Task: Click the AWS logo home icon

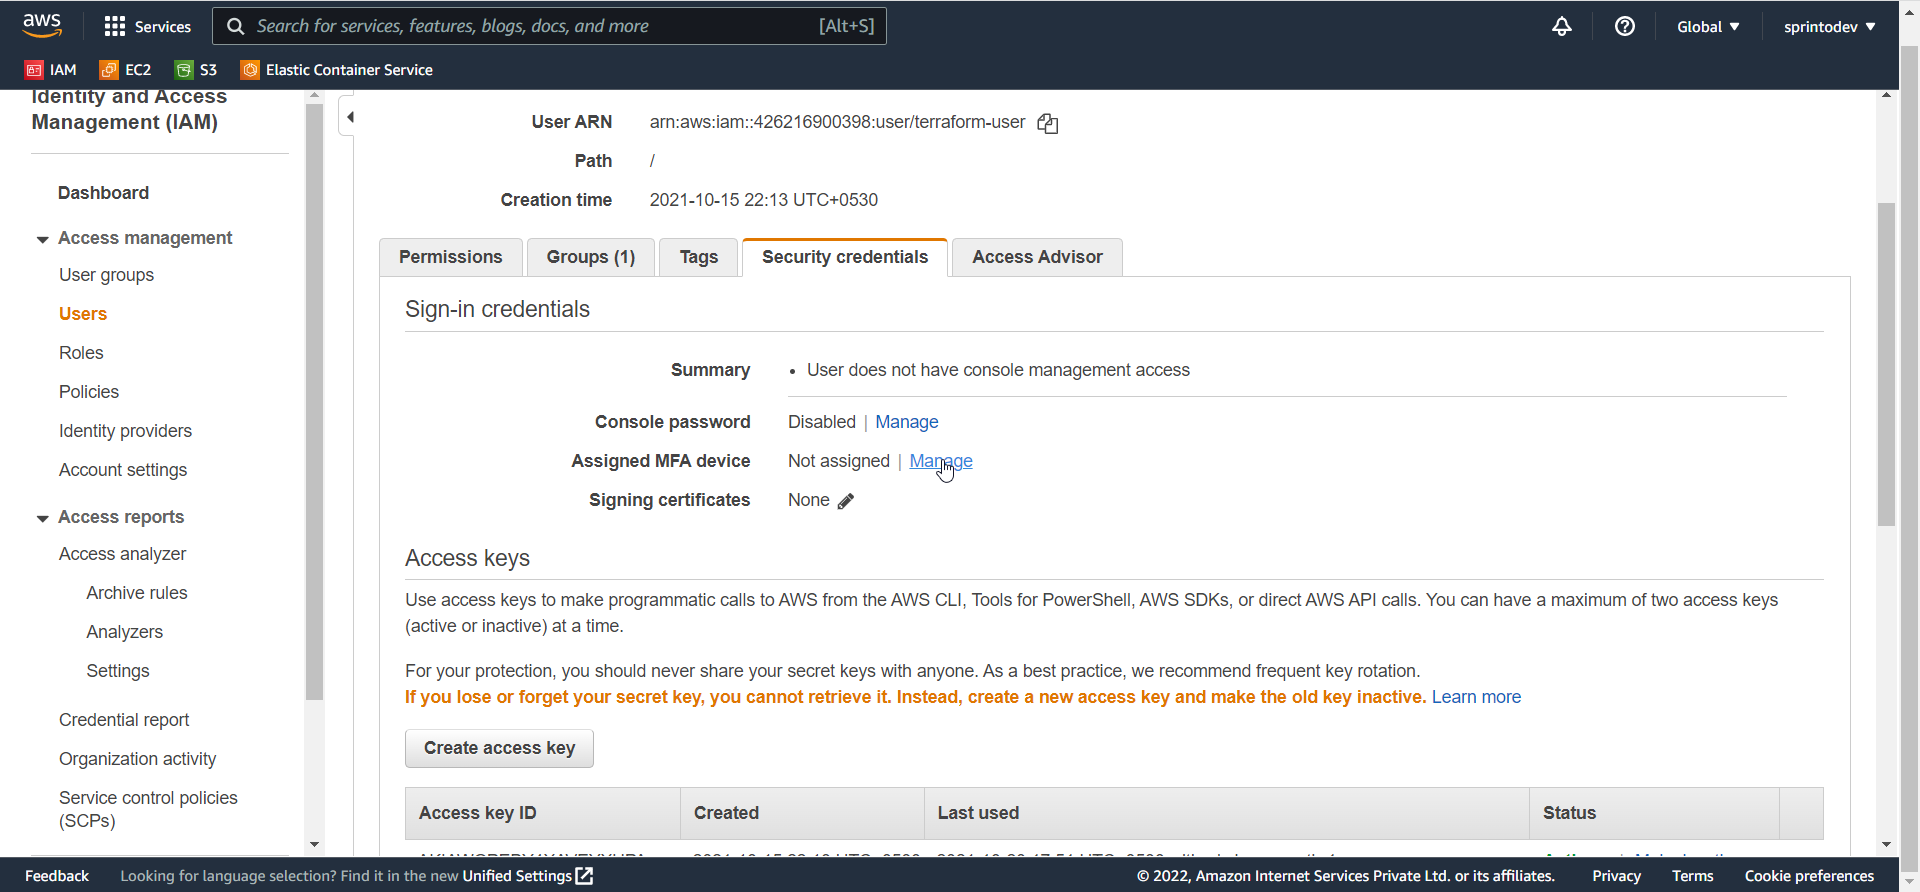Action: [x=42, y=26]
